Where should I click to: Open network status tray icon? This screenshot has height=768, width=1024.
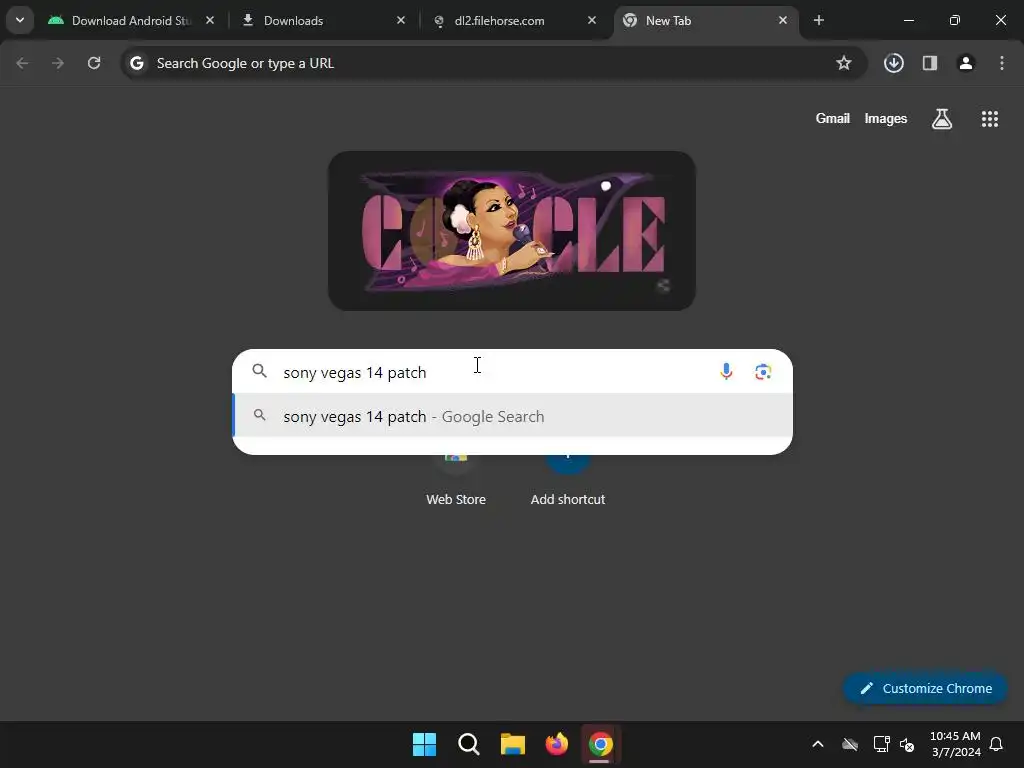[882, 744]
